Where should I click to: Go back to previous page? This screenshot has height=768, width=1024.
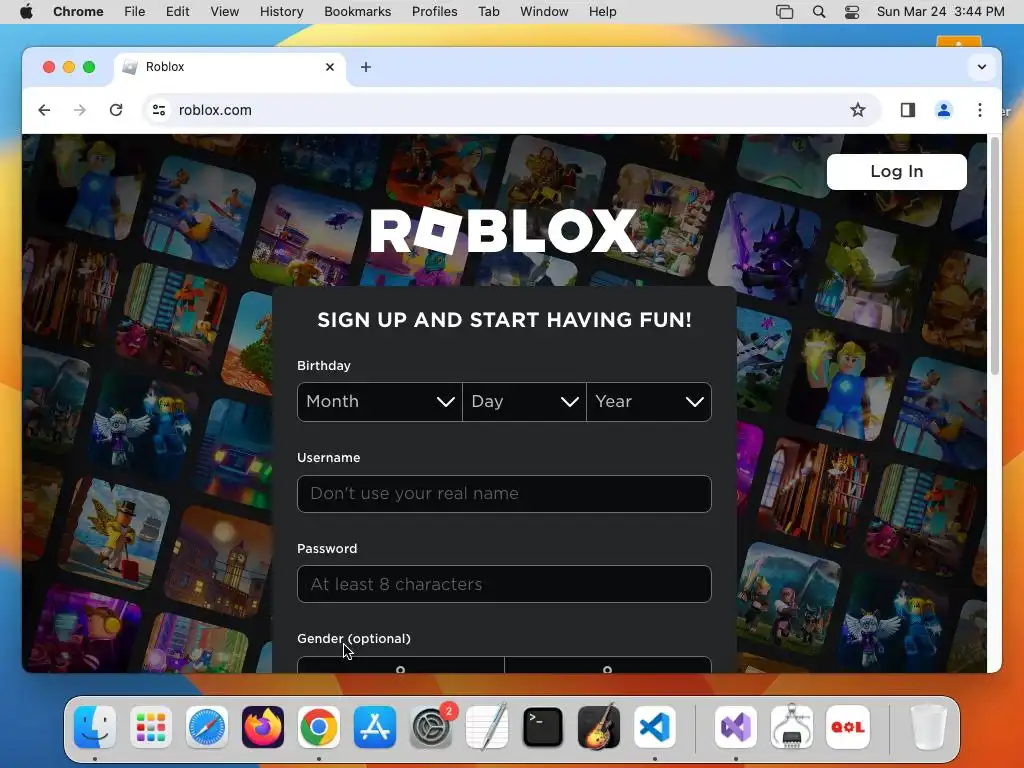(44, 110)
